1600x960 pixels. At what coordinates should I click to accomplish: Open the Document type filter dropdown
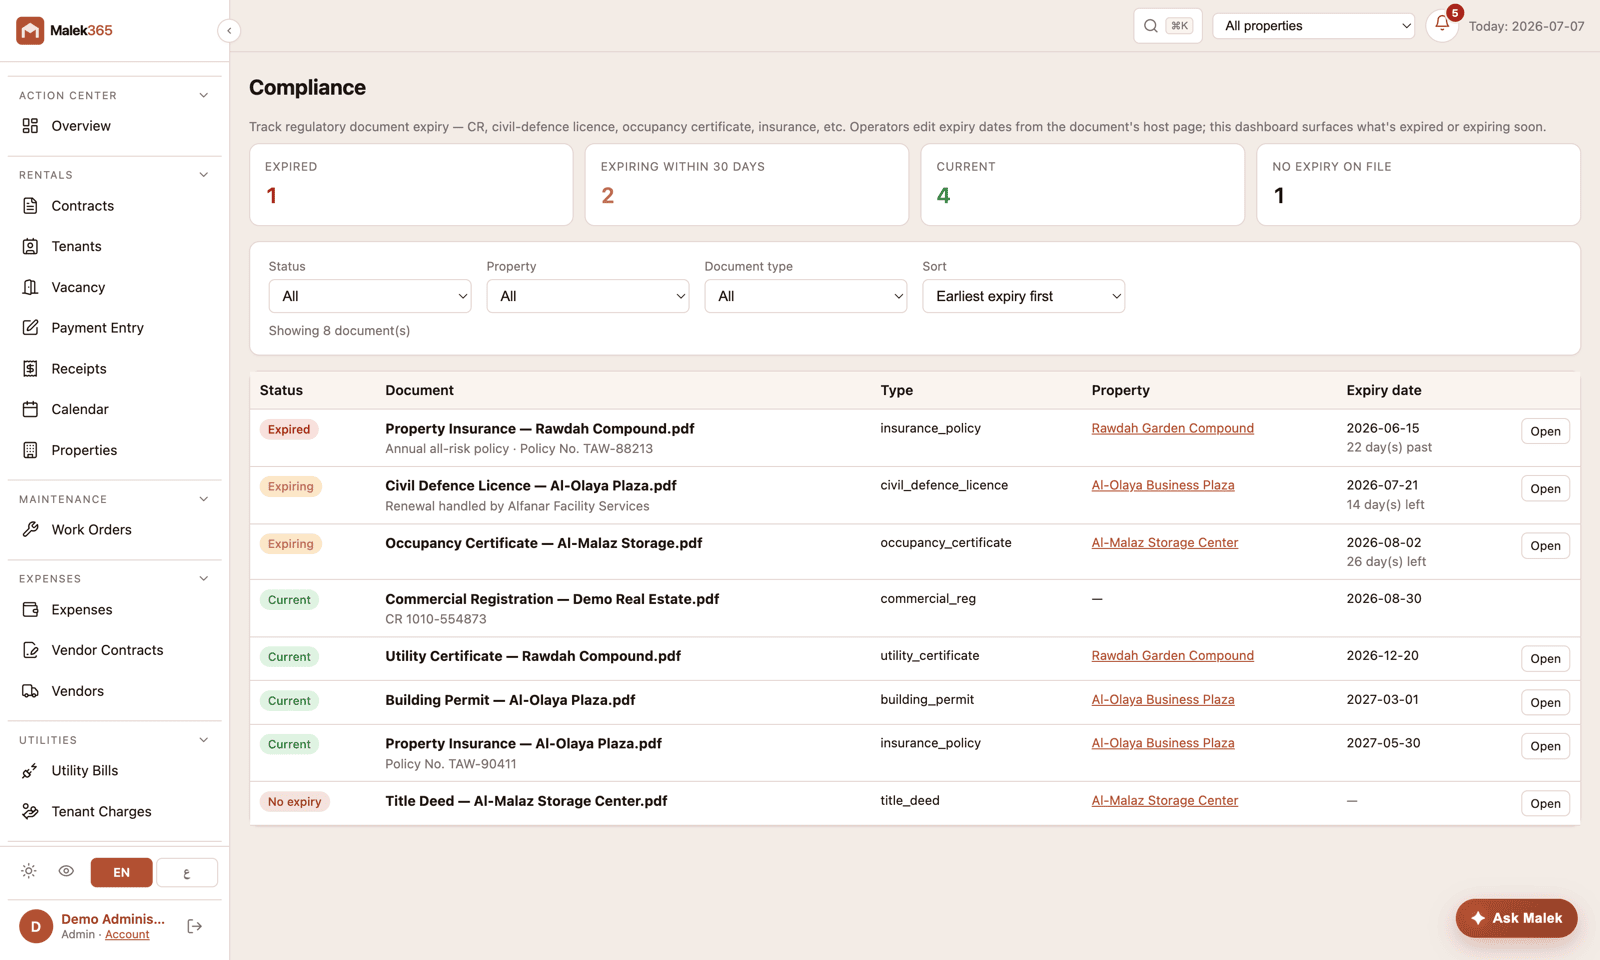[806, 296]
